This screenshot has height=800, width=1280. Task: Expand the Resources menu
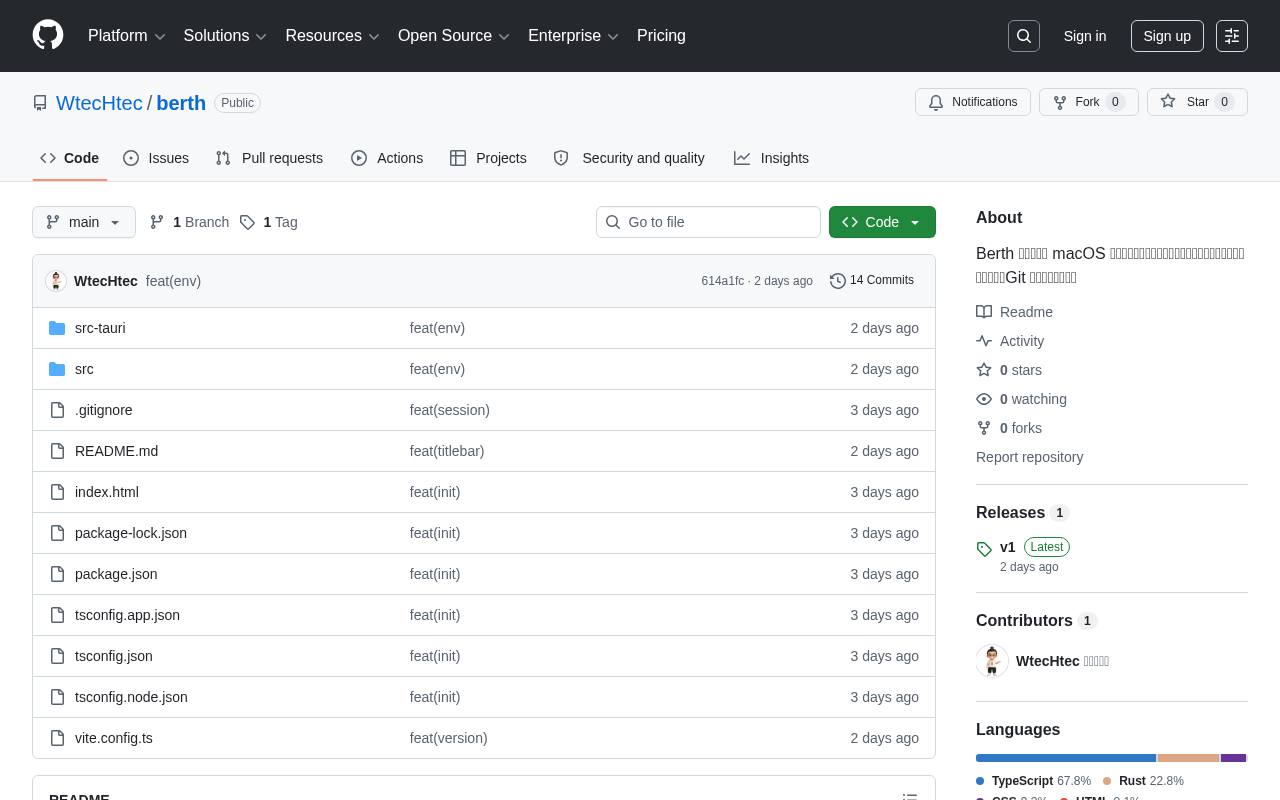[x=332, y=36]
